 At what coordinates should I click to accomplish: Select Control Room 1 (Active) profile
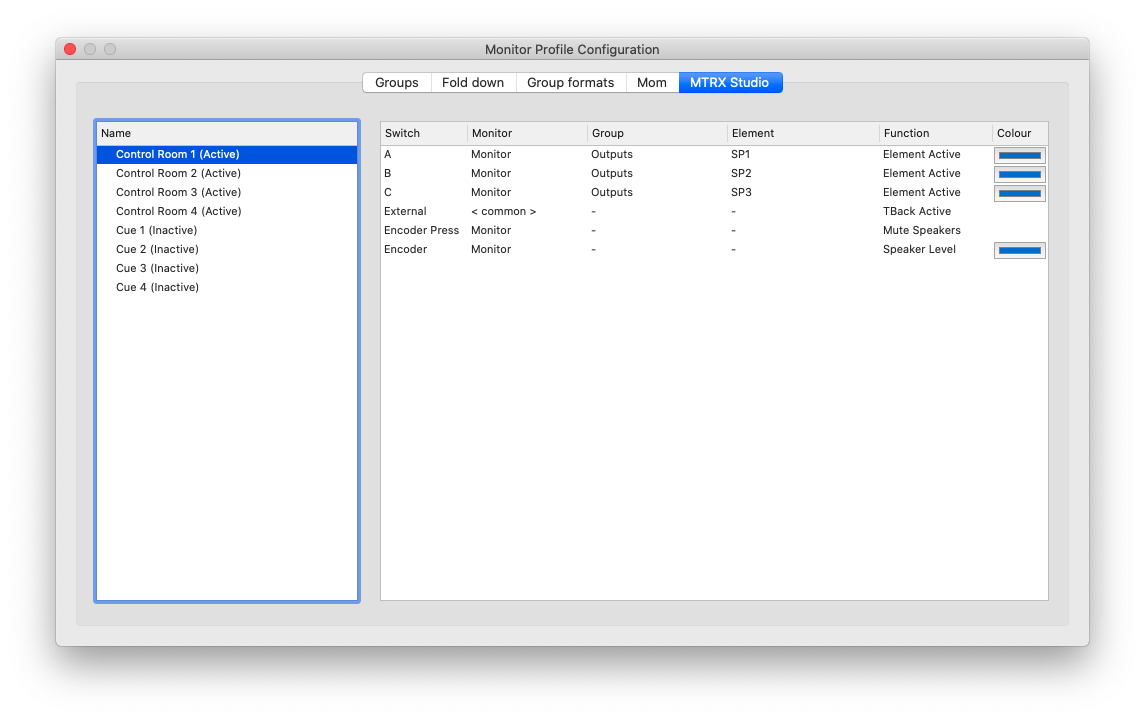226,154
